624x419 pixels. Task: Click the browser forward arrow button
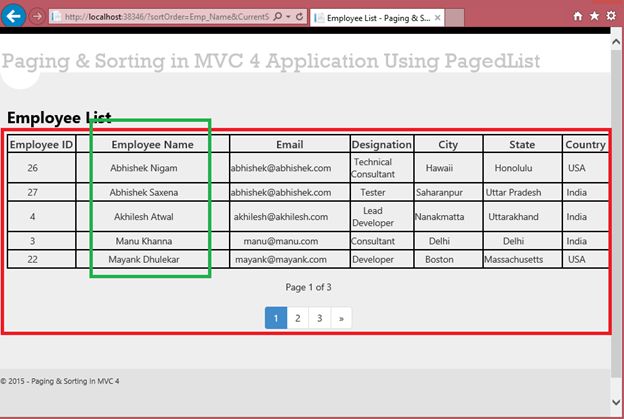[x=37, y=16]
